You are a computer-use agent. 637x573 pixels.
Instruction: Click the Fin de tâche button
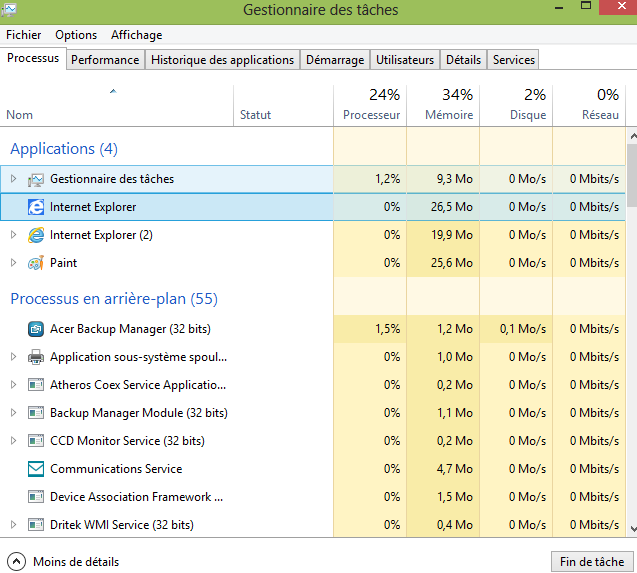point(592,562)
